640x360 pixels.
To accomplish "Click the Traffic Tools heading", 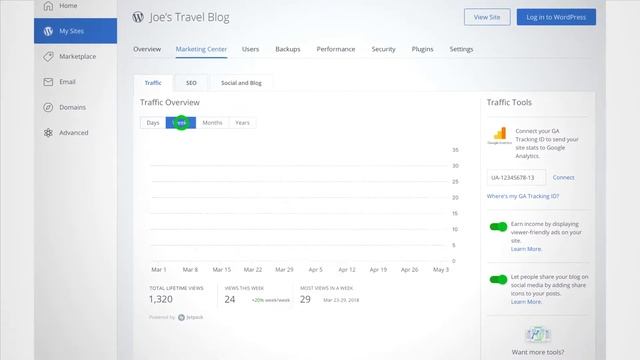I will 509,102.
